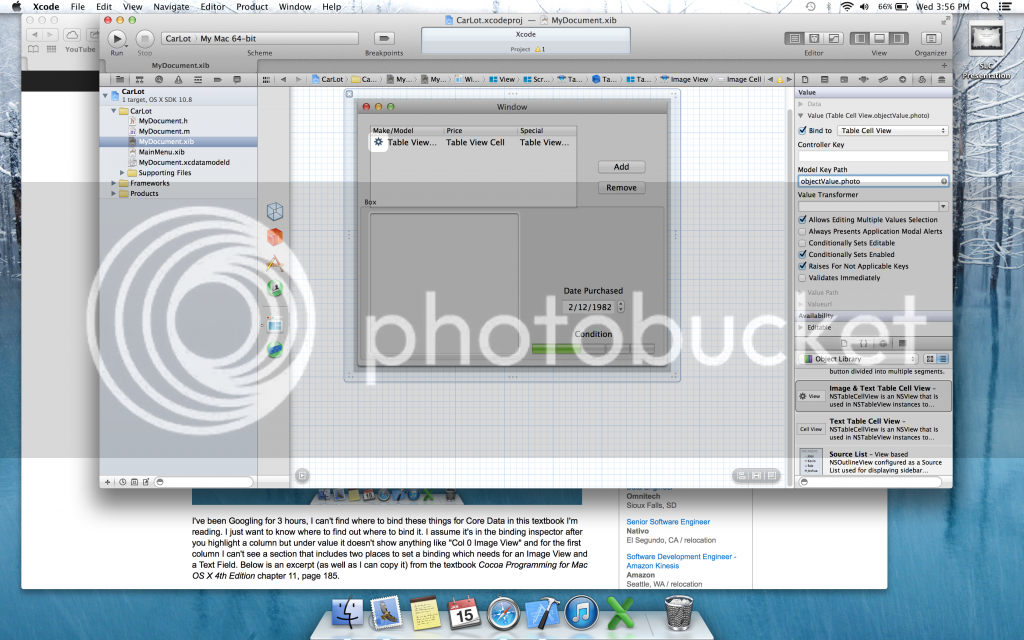Viewport: 1024px width, 640px height.
Task: Enable Validates Immediately
Action: pos(803,278)
